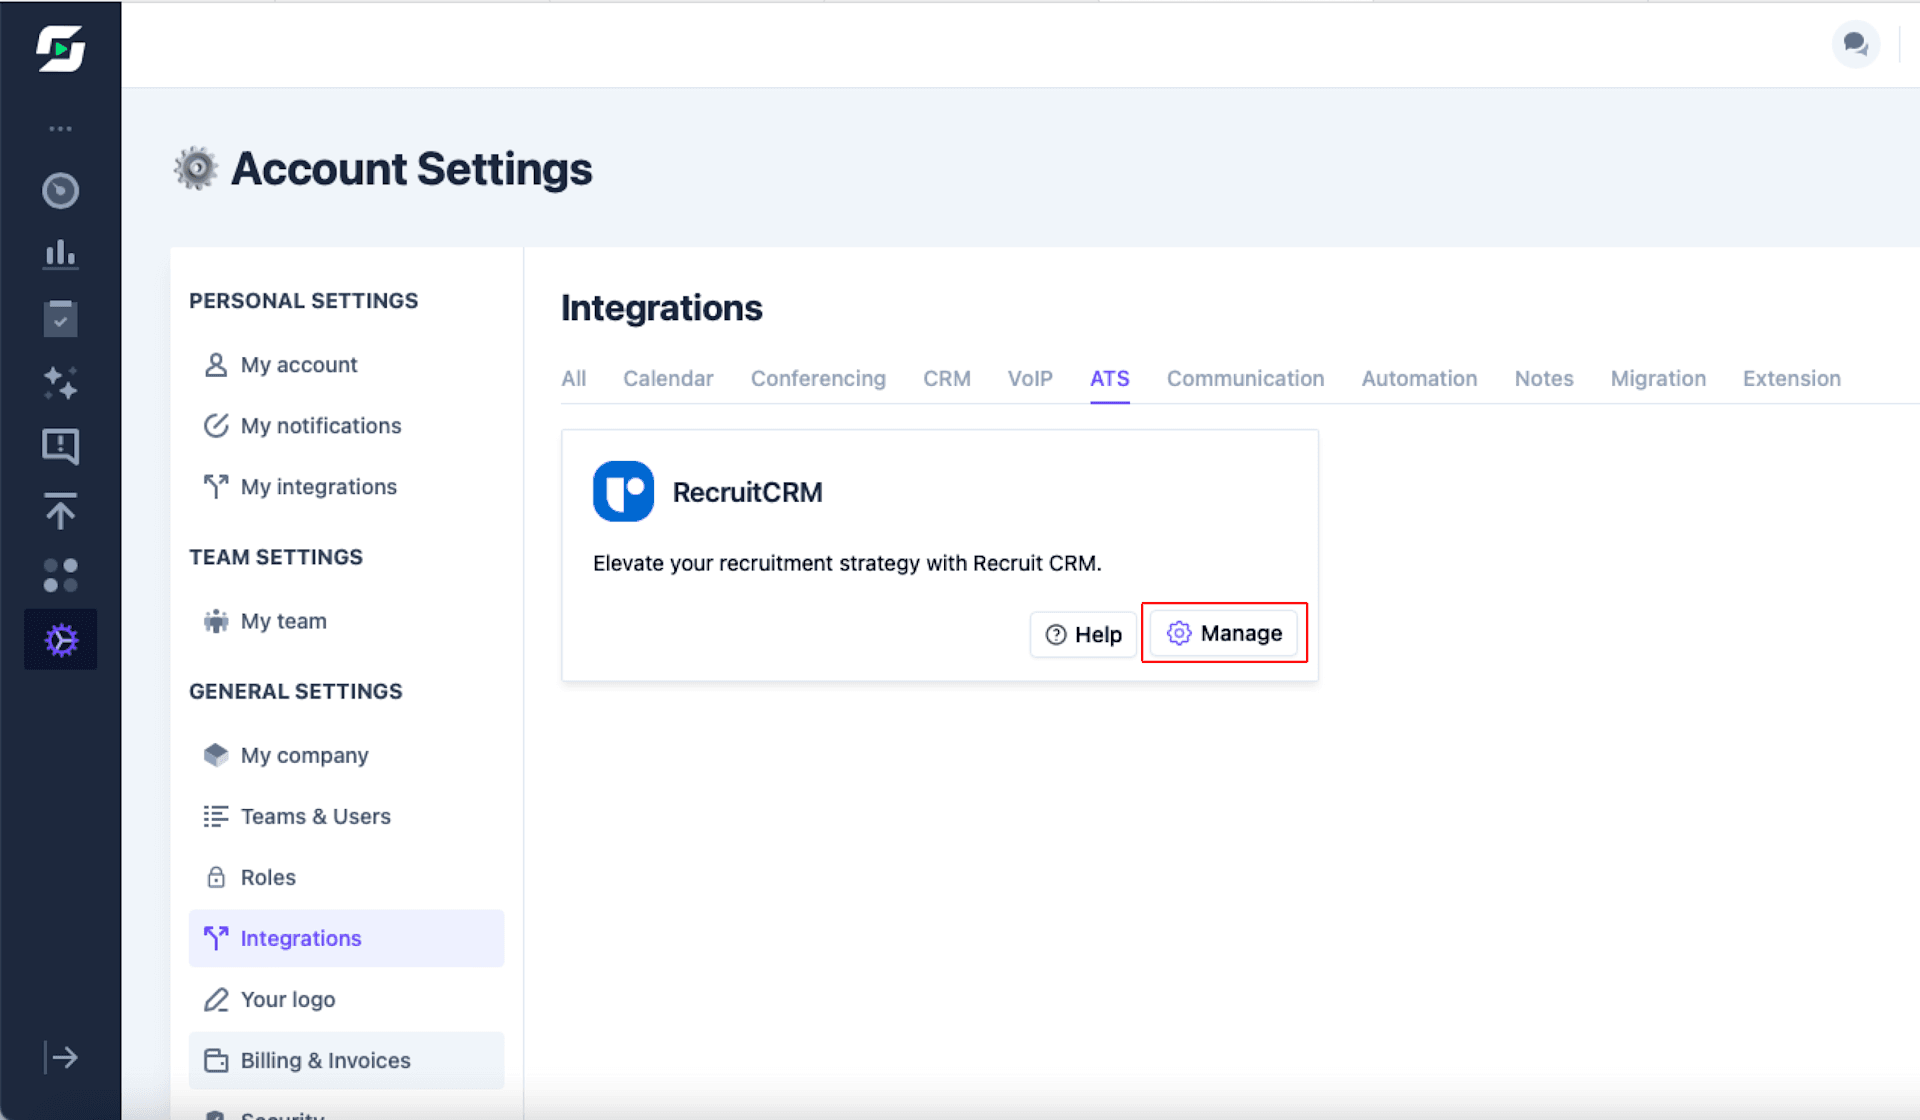
Task: Switch to the CRM integrations tab
Action: coord(946,378)
